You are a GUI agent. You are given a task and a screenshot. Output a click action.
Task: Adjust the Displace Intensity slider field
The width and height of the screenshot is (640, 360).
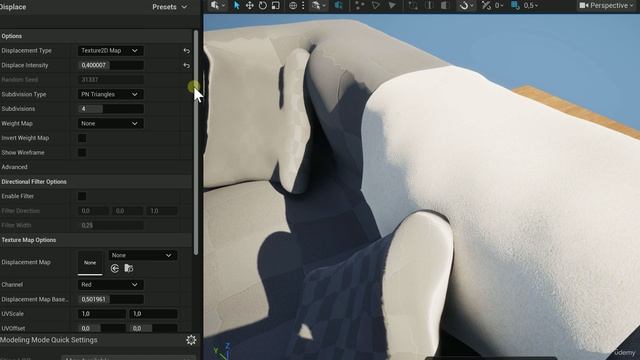111,65
